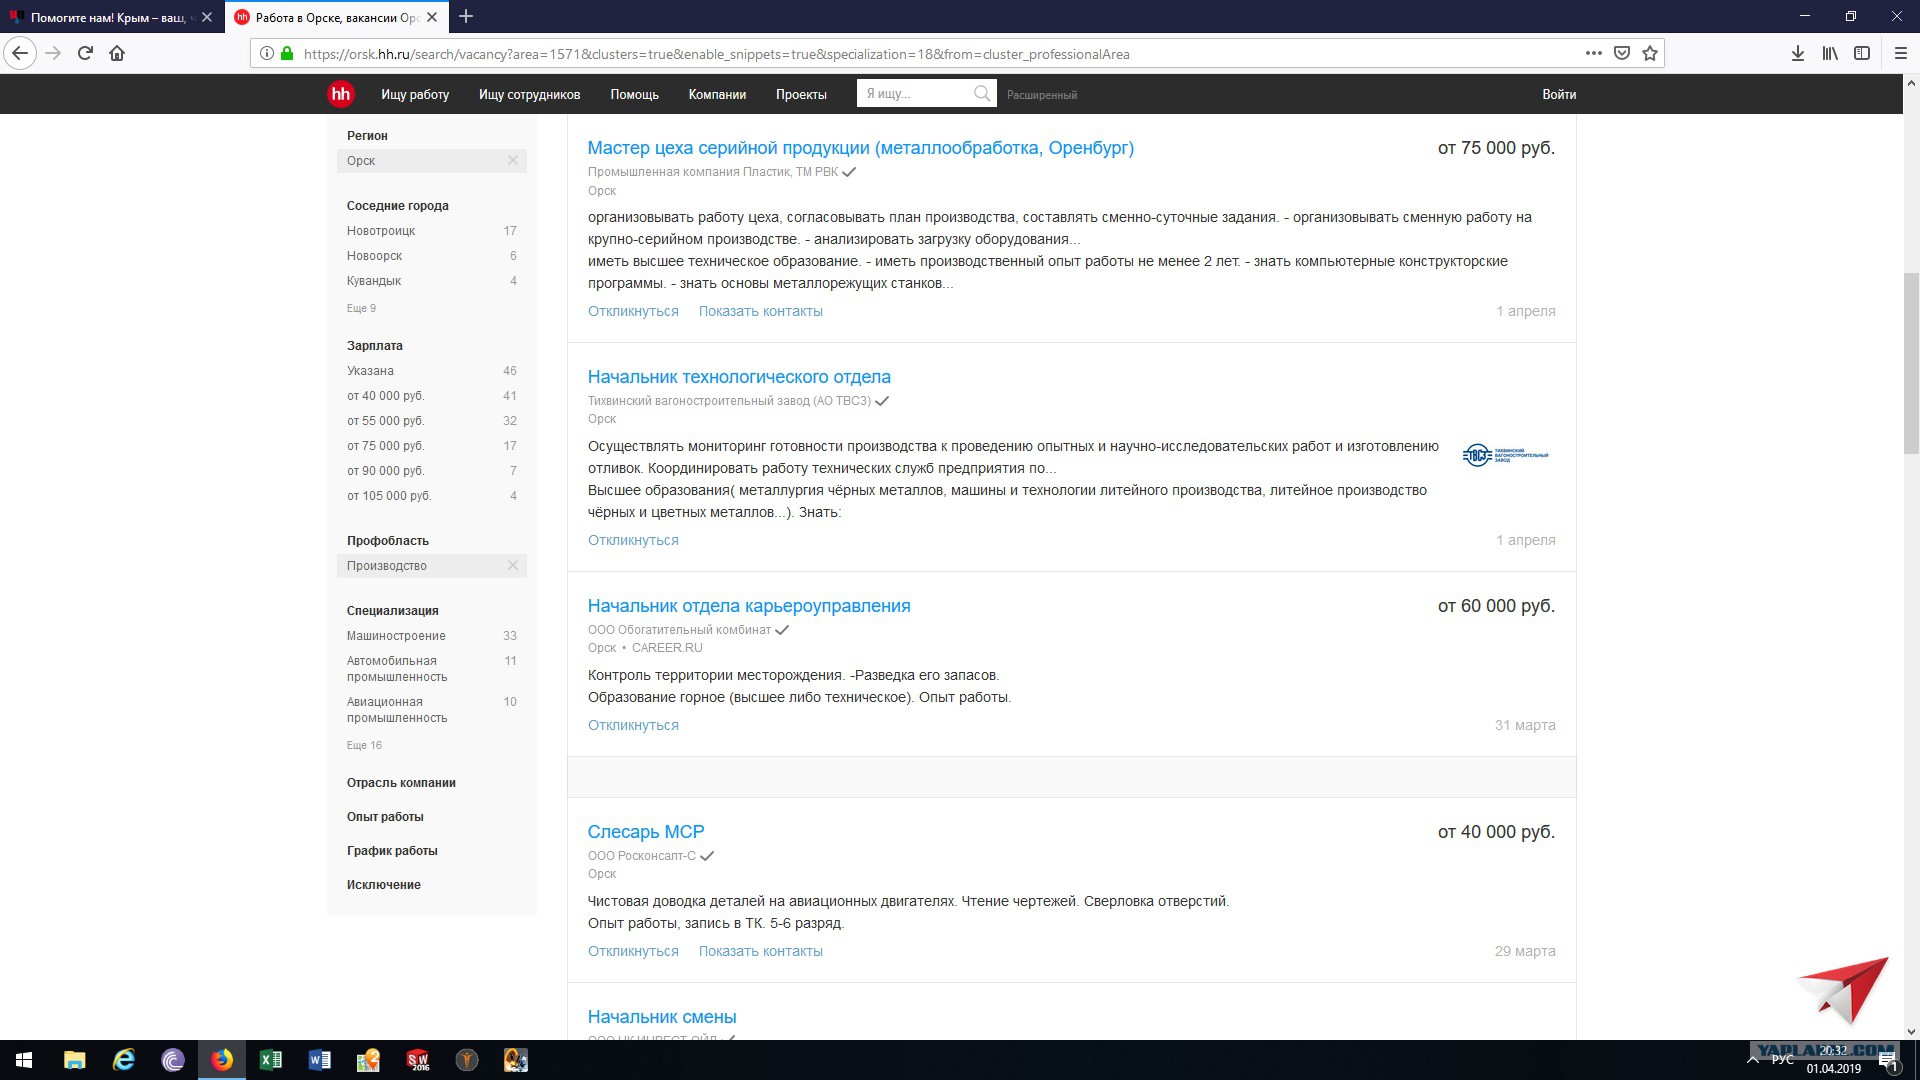Open the browser home page icon

click(117, 53)
